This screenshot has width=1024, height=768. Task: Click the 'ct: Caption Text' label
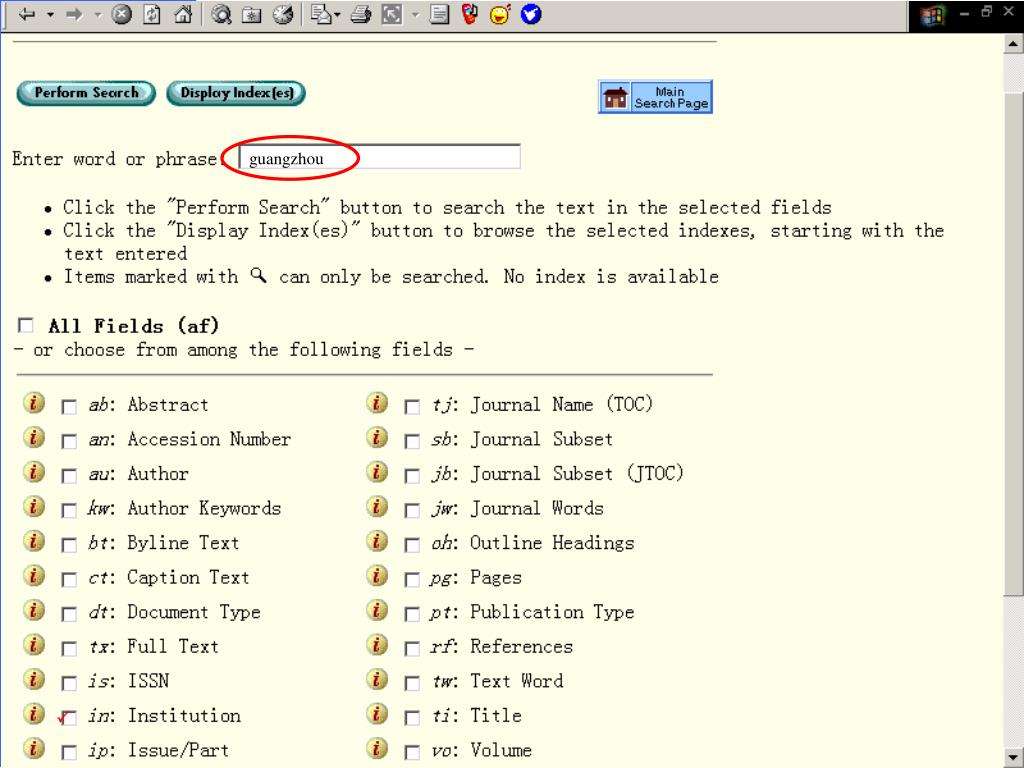pyautogui.click(x=169, y=577)
